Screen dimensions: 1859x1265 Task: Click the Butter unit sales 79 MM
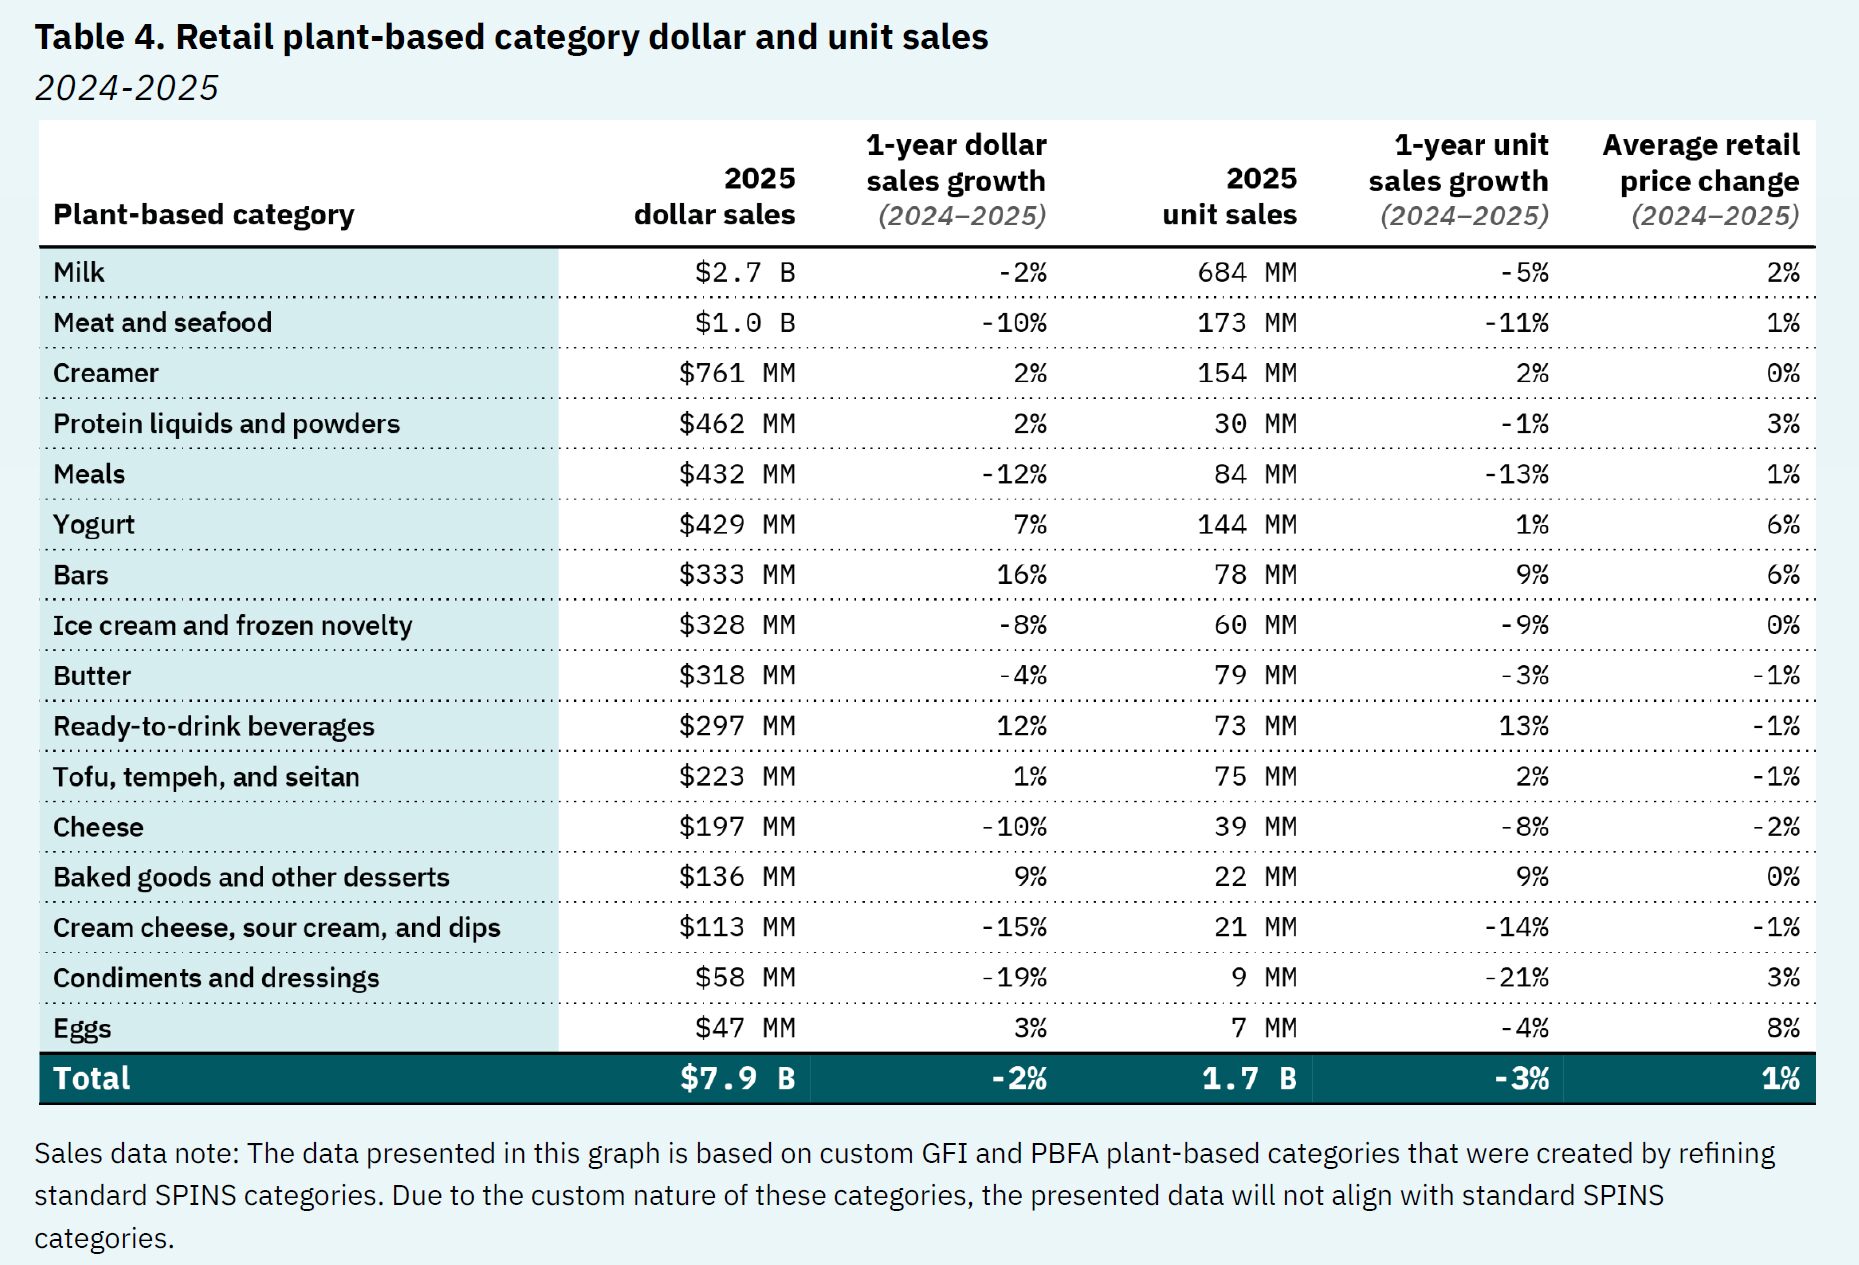[1255, 675]
